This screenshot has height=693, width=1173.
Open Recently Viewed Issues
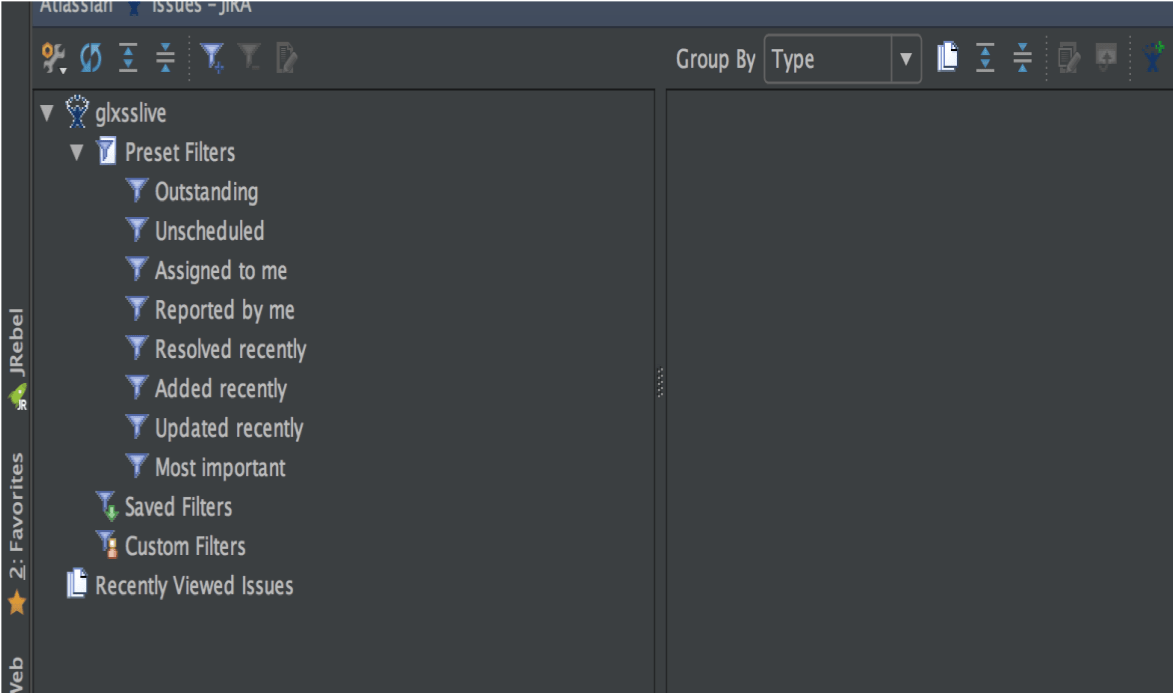click(194, 586)
